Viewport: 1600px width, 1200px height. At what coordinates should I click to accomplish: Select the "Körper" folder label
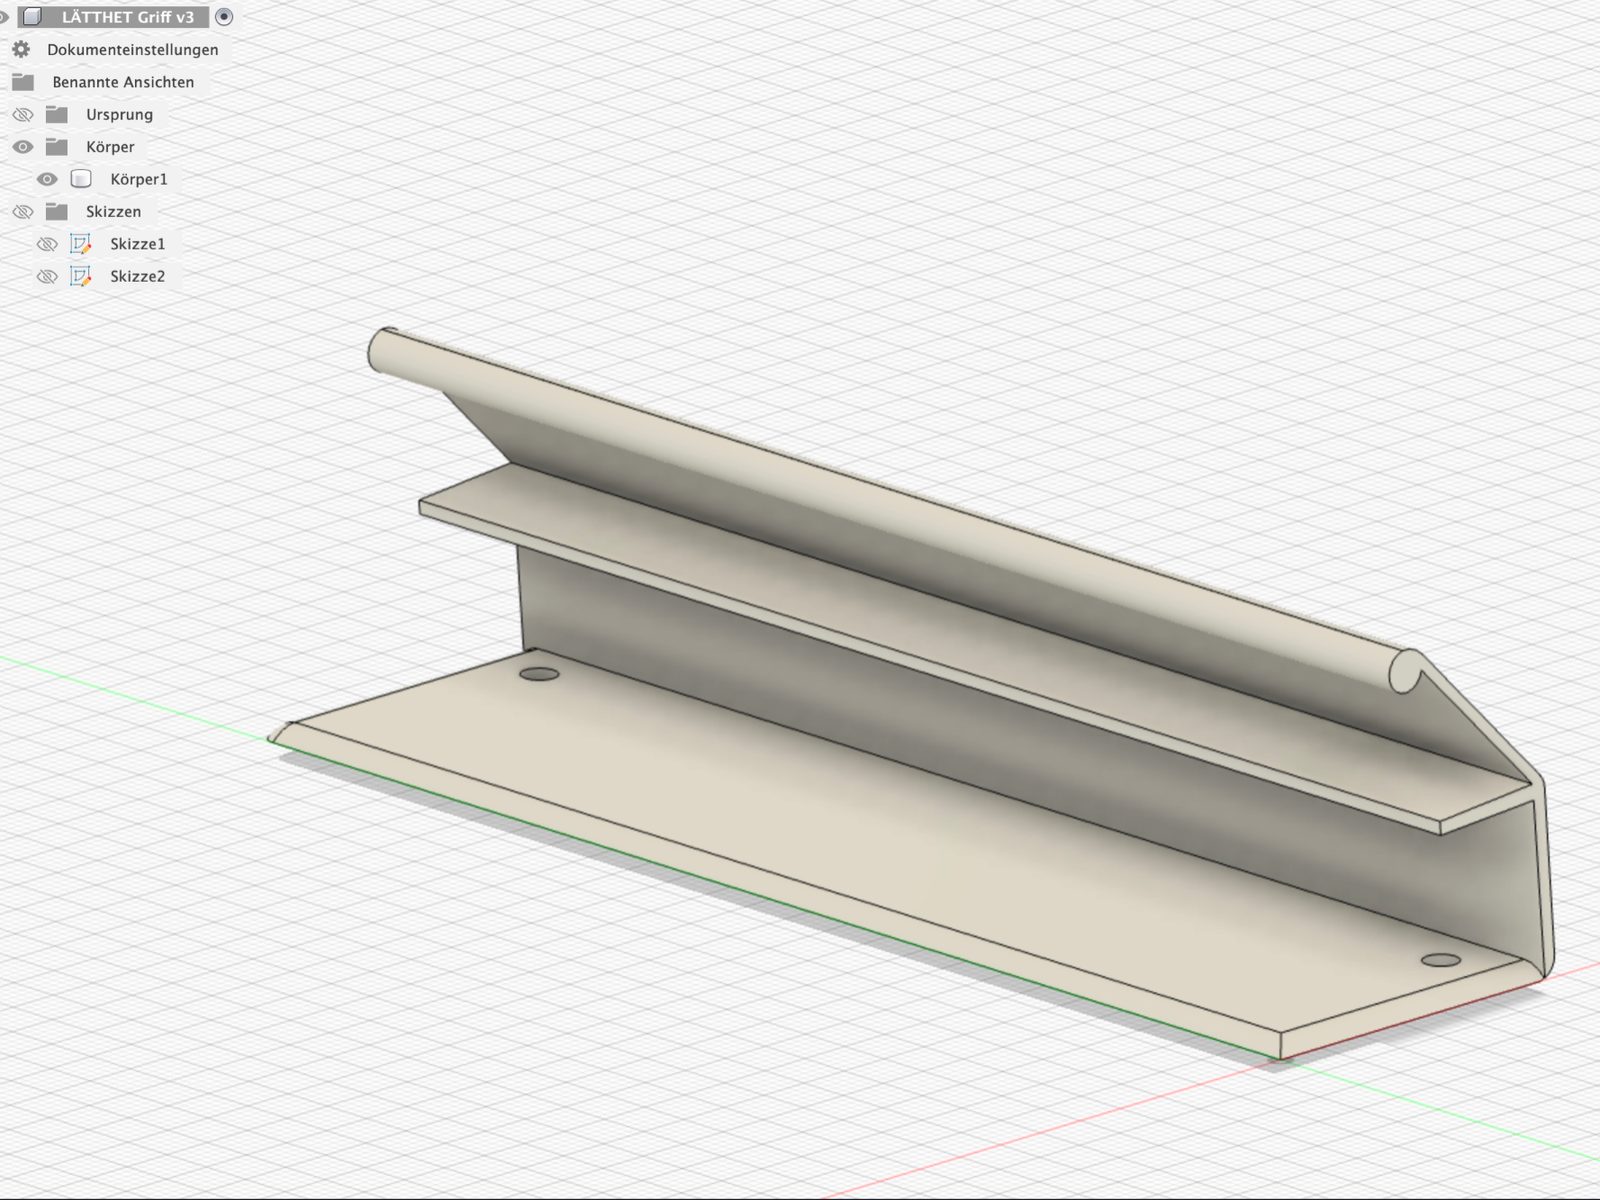[110, 147]
